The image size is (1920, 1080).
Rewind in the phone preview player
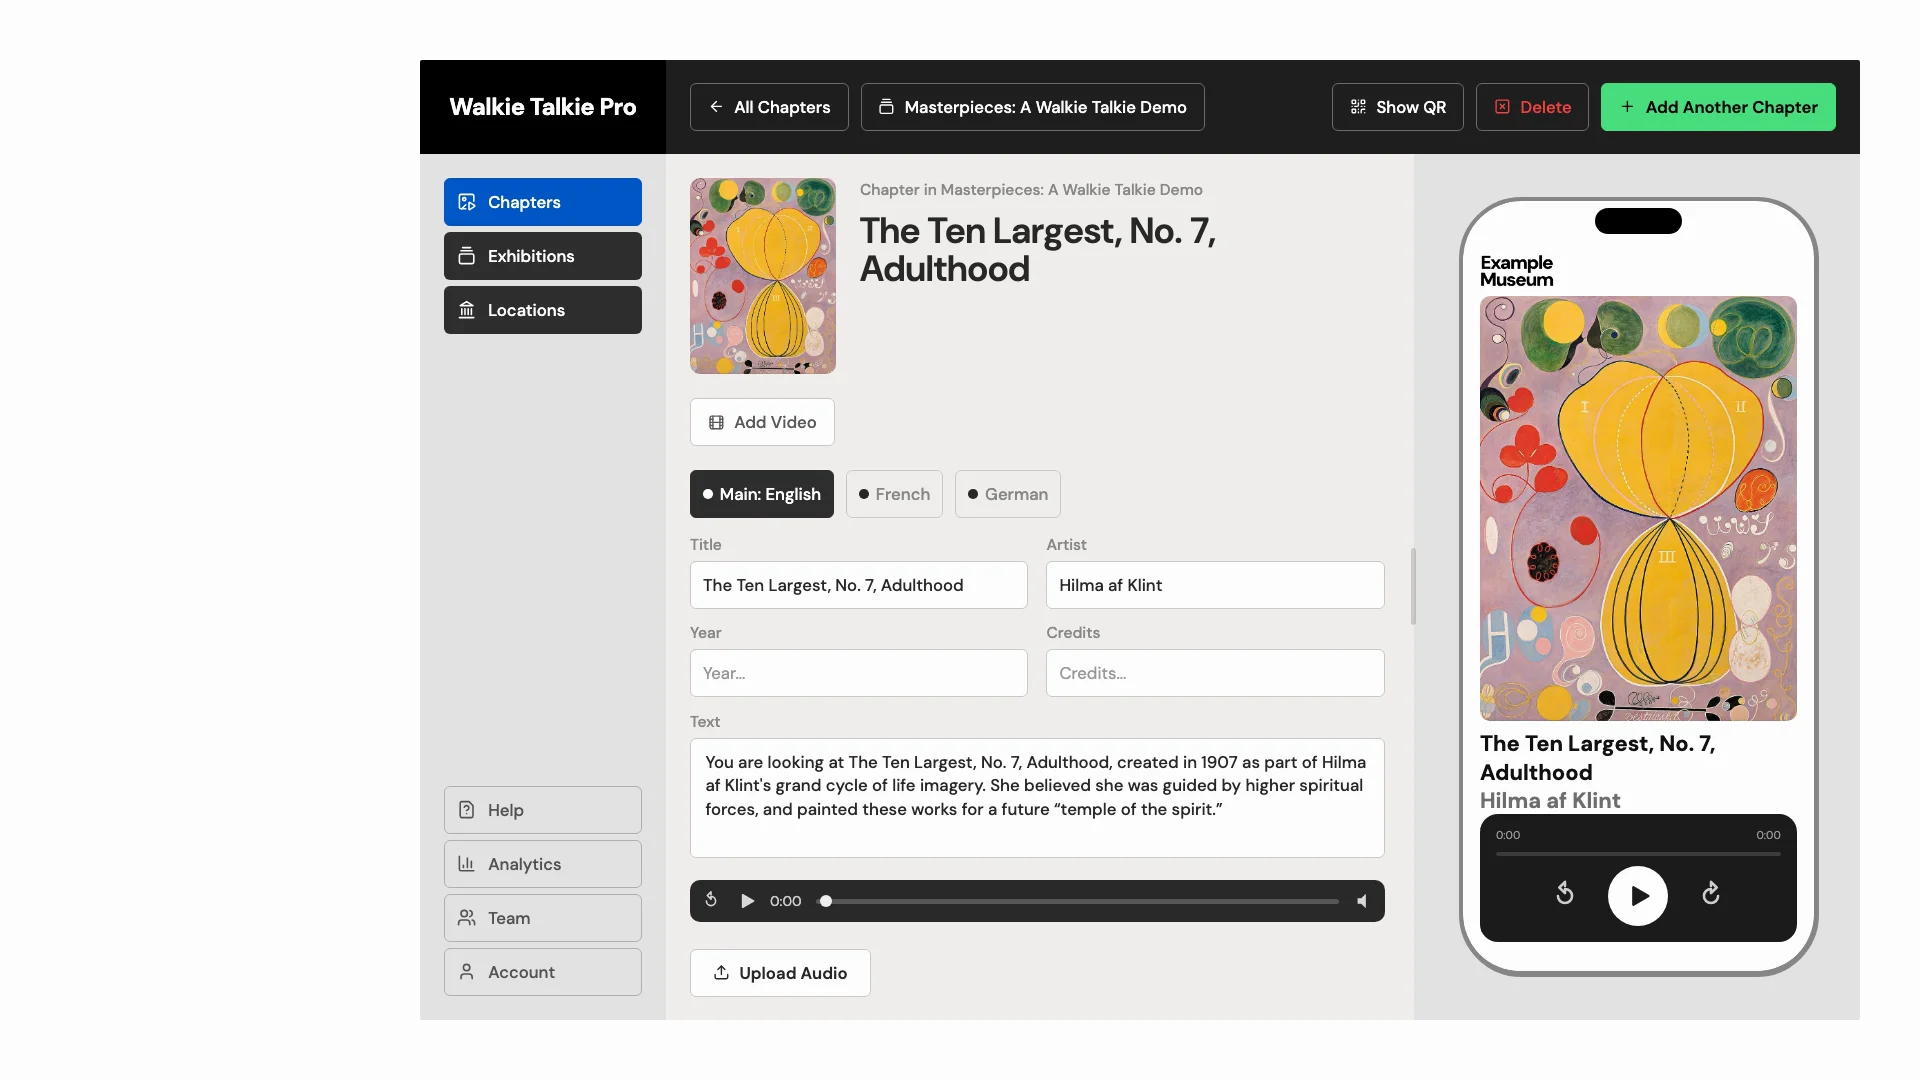coord(1565,894)
